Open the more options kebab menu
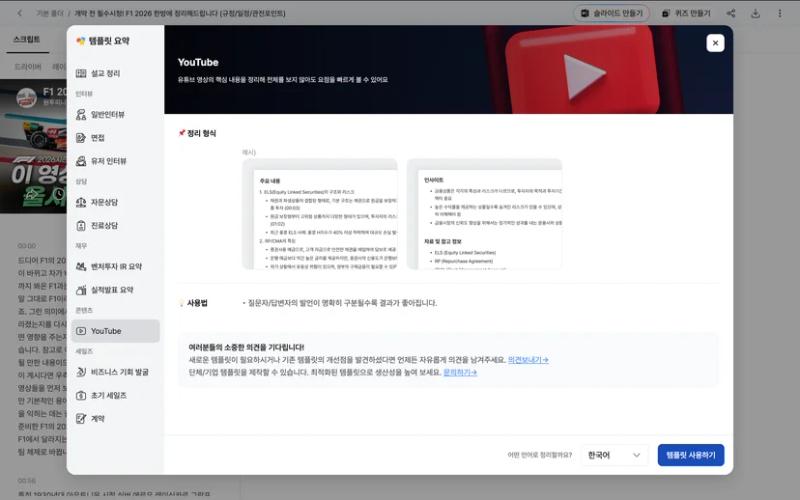 tap(780, 13)
